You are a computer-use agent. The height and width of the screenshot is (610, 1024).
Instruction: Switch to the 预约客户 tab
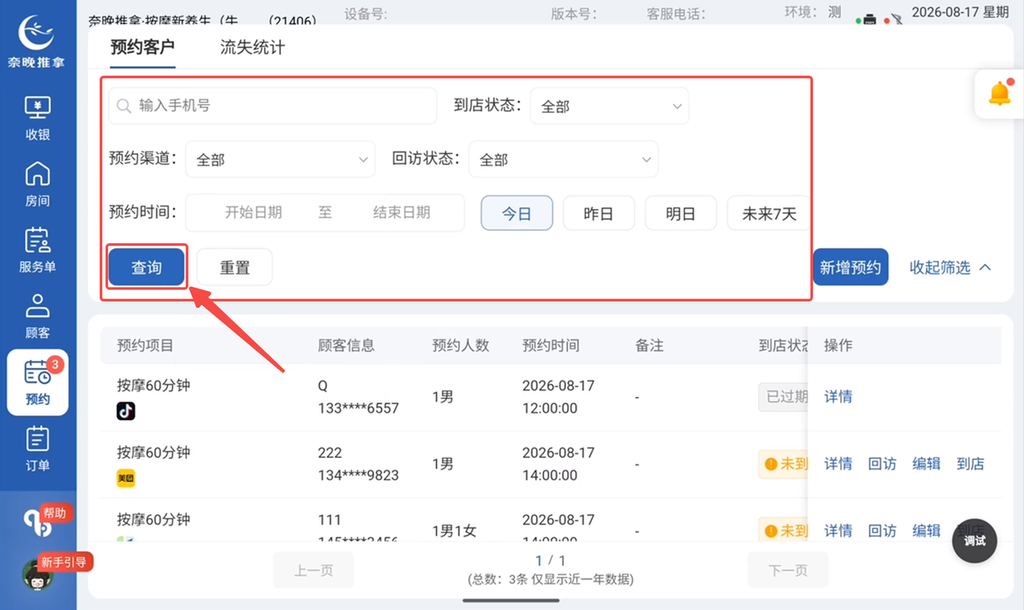click(x=142, y=48)
